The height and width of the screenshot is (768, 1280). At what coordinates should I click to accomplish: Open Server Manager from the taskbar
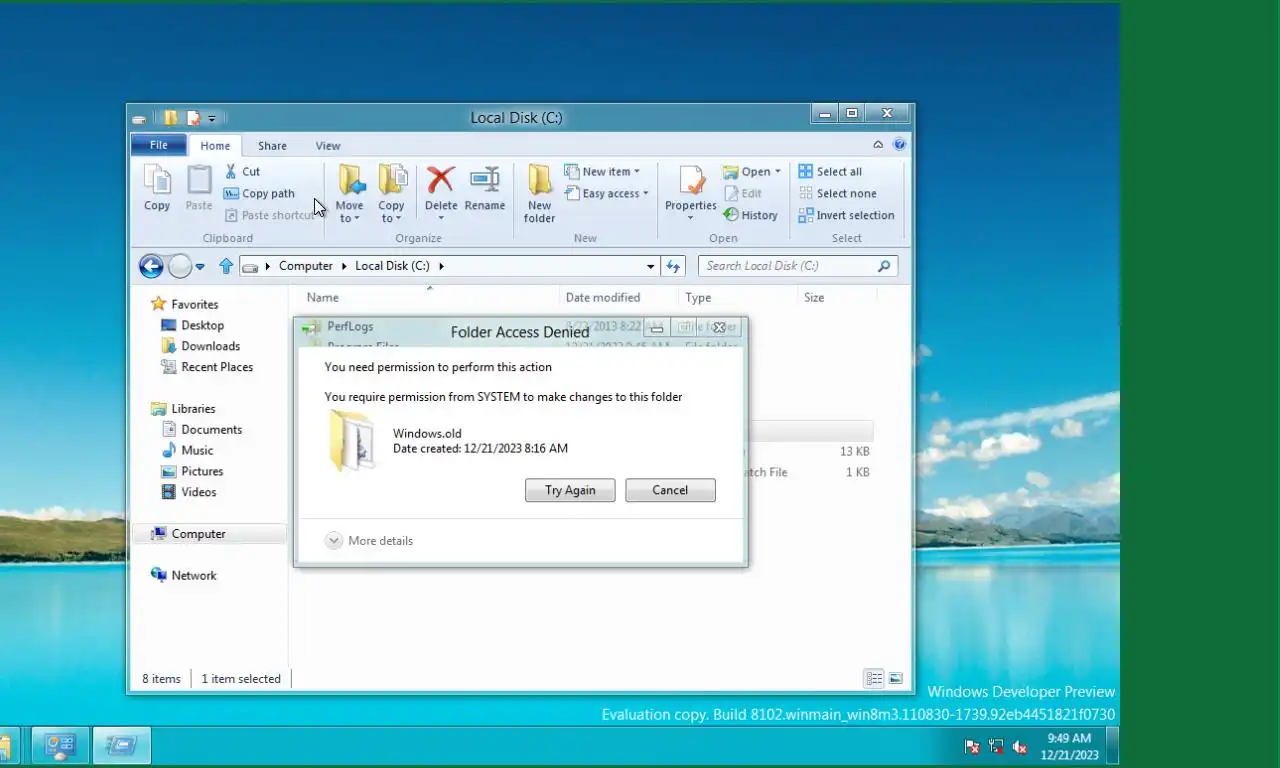click(x=61, y=746)
